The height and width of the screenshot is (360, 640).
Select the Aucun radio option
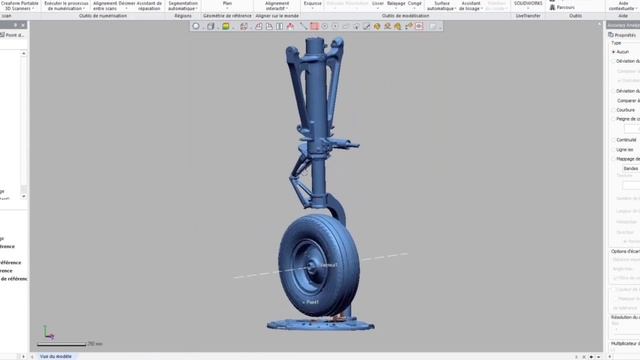click(x=613, y=52)
